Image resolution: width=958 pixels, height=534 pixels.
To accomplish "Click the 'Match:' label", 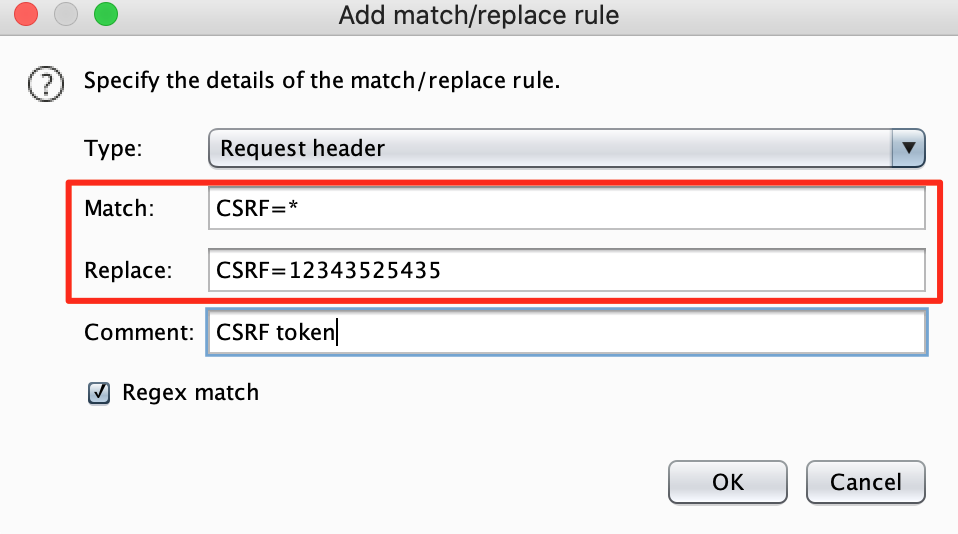I will tap(118, 209).
